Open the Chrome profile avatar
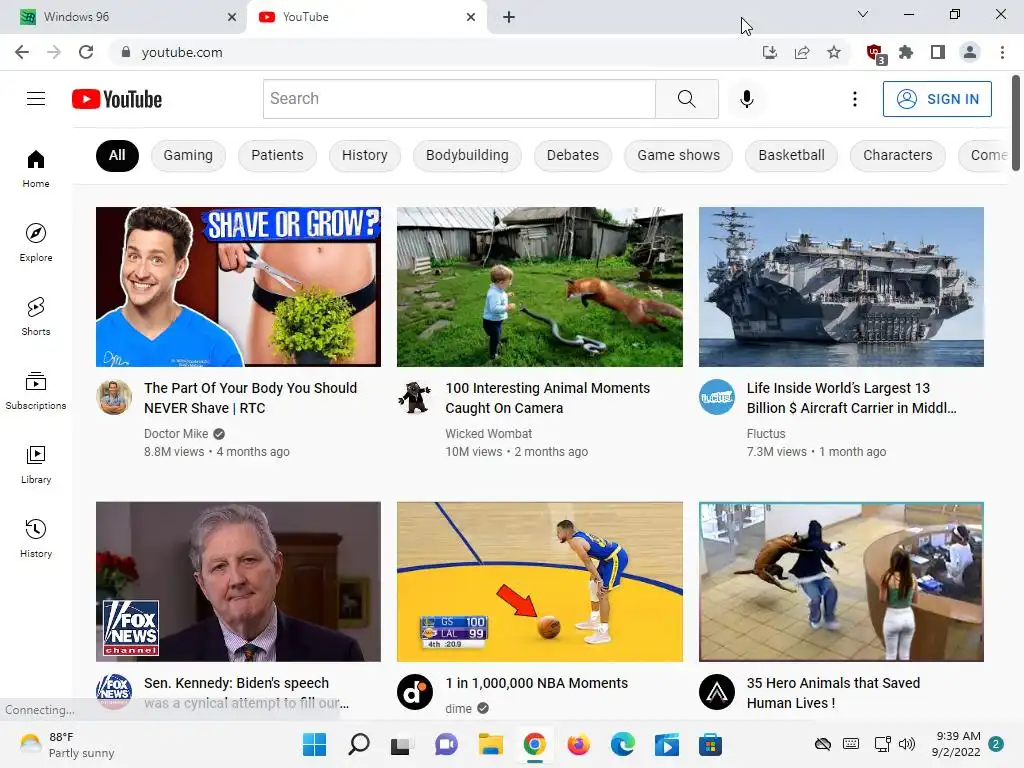This screenshot has height=768, width=1024. click(970, 52)
